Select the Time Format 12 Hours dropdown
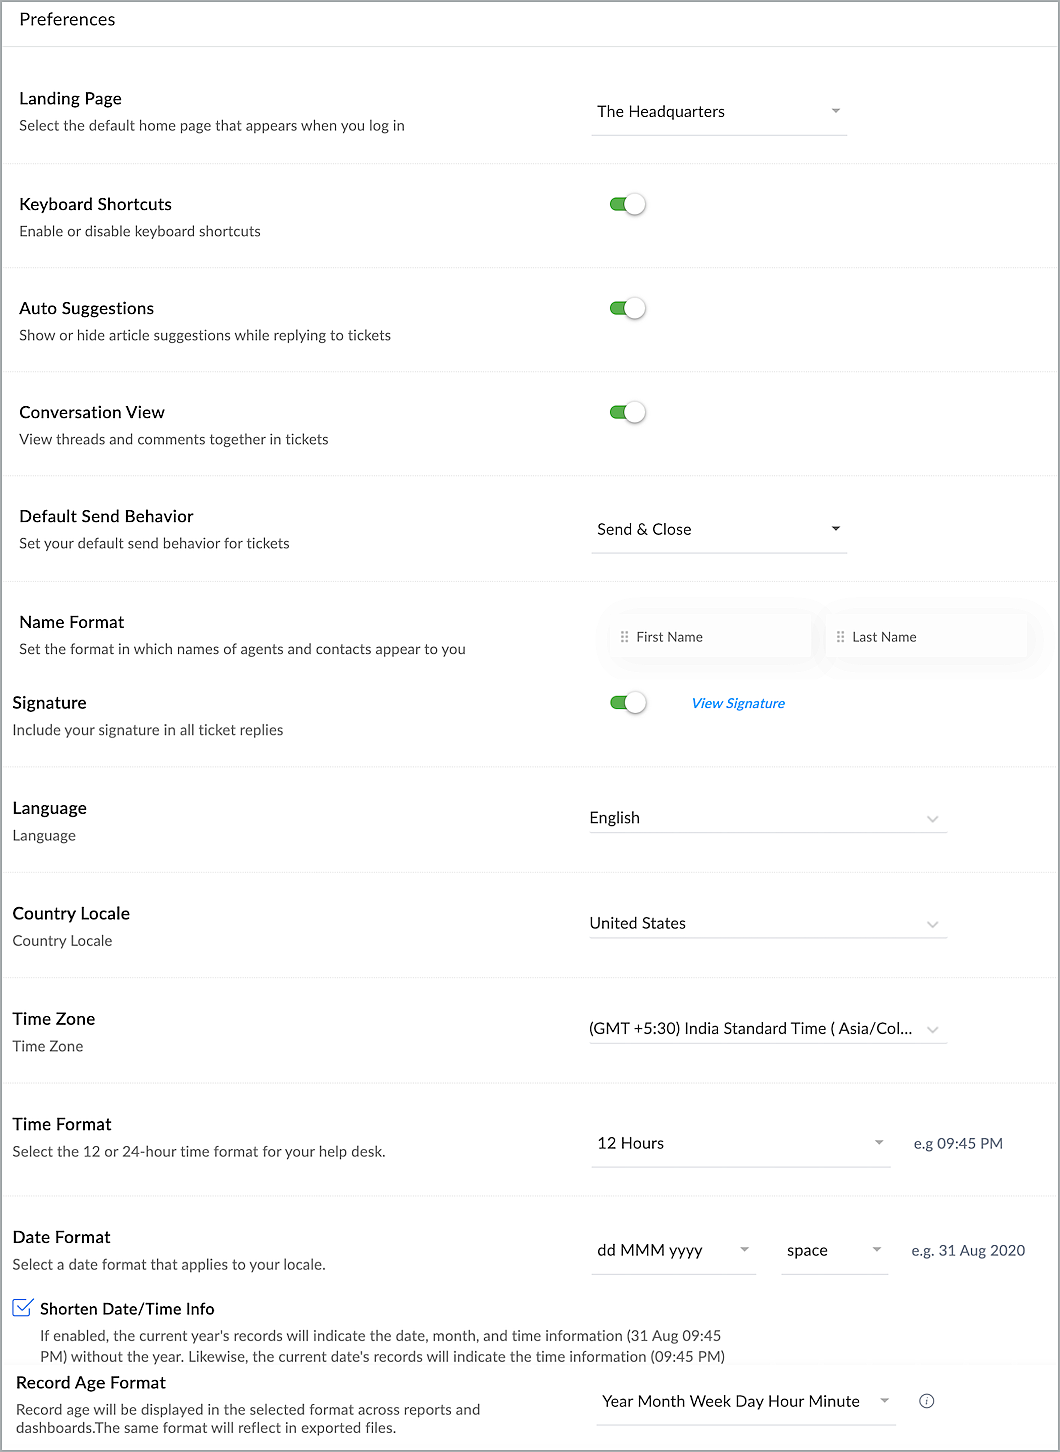 pyautogui.click(x=740, y=1144)
